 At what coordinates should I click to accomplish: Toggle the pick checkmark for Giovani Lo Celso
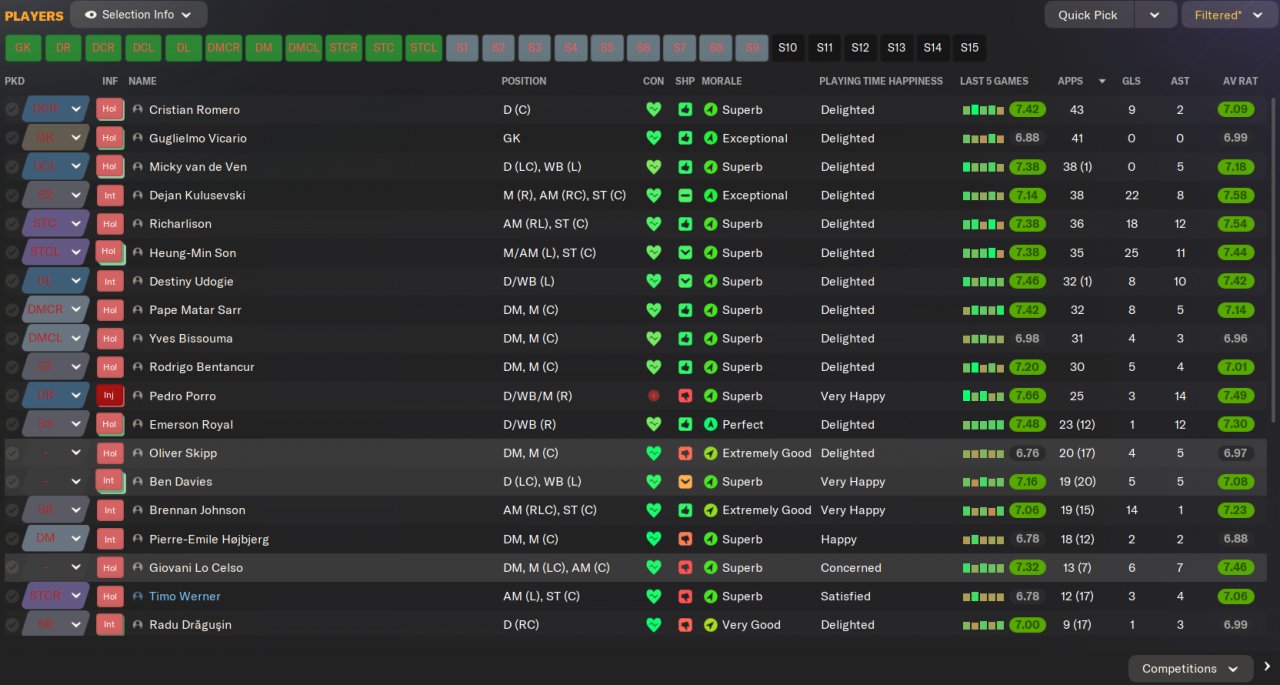(x=12, y=568)
